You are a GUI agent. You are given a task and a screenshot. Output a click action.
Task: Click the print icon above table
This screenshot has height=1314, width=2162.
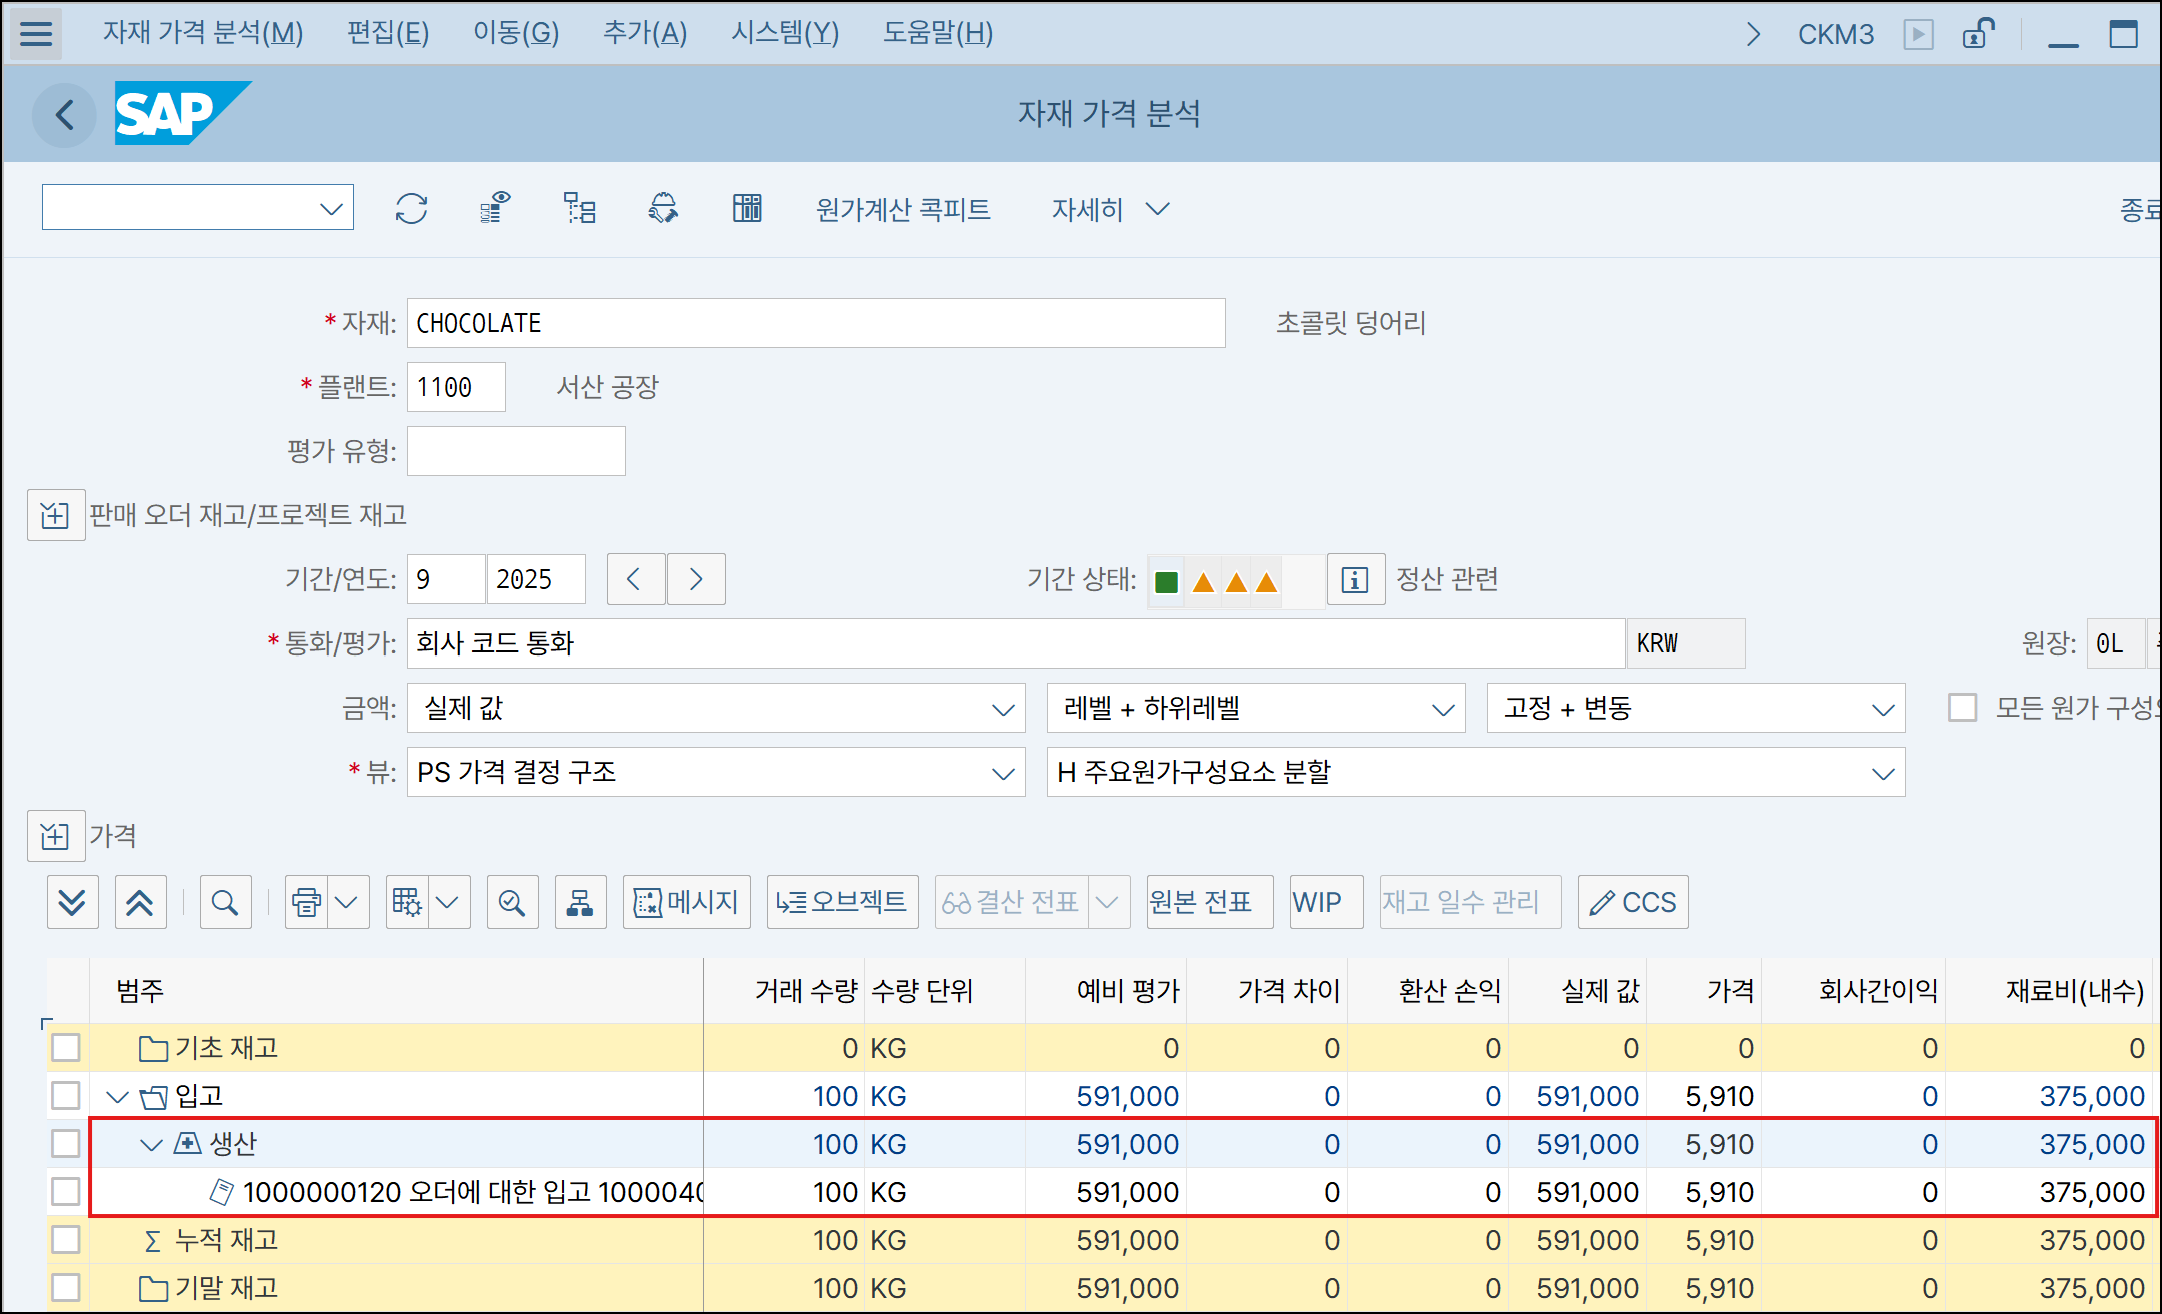pyautogui.click(x=307, y=902)
